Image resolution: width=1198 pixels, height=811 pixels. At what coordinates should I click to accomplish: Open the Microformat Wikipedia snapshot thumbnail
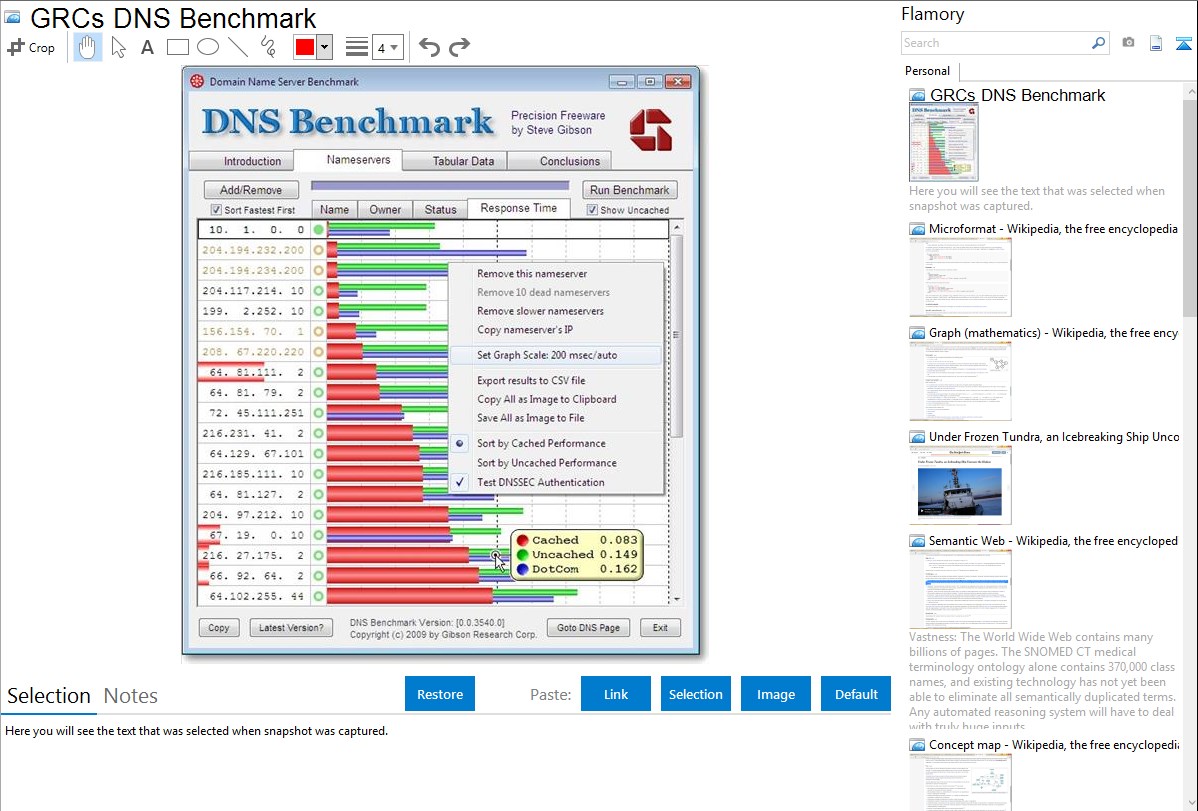[x=960, y=277]
